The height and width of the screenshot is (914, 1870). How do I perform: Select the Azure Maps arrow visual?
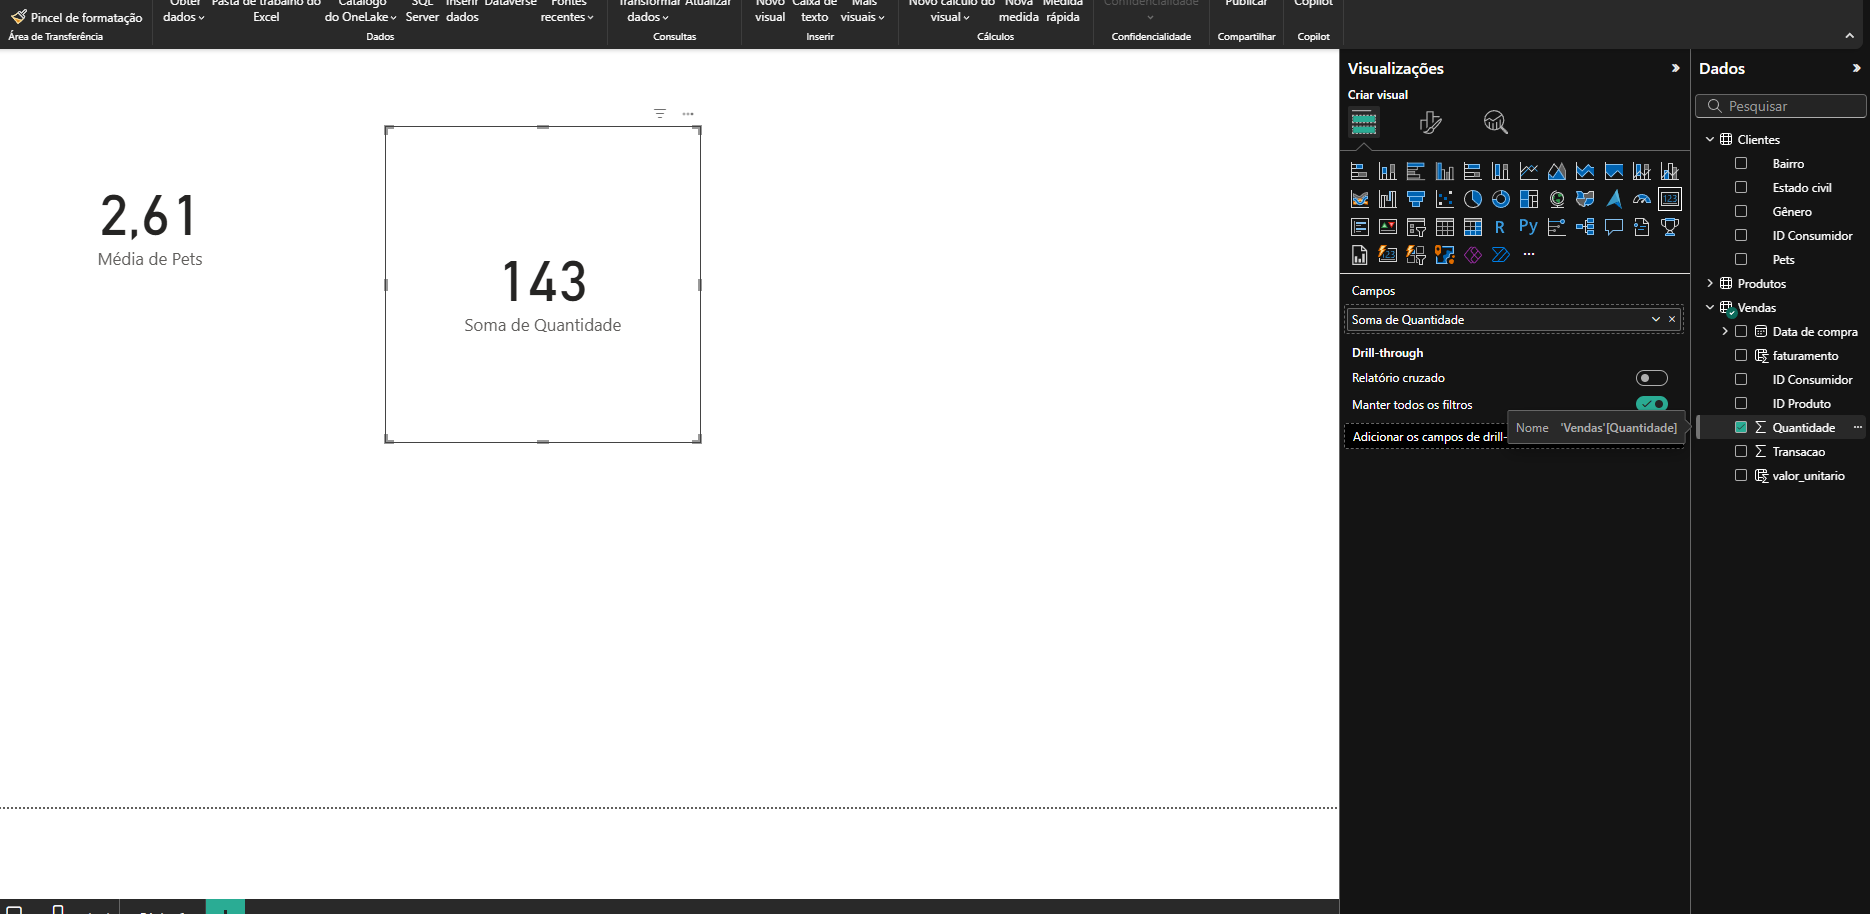click(x=1614, y=200)
